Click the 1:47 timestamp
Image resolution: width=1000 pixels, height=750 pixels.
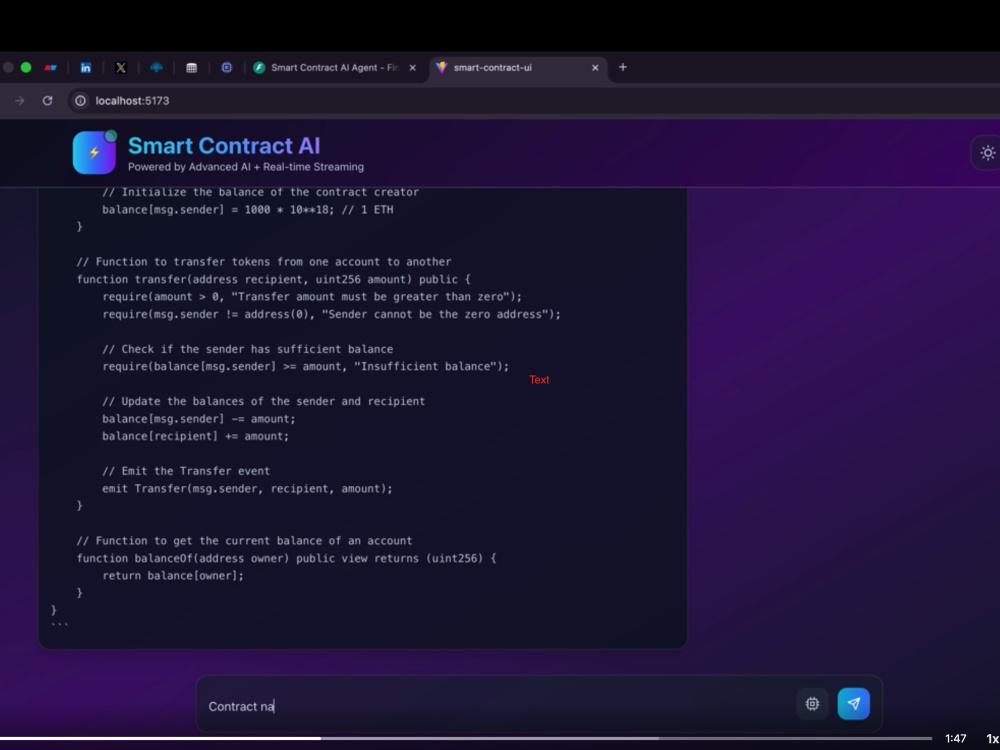click(955, 739)
